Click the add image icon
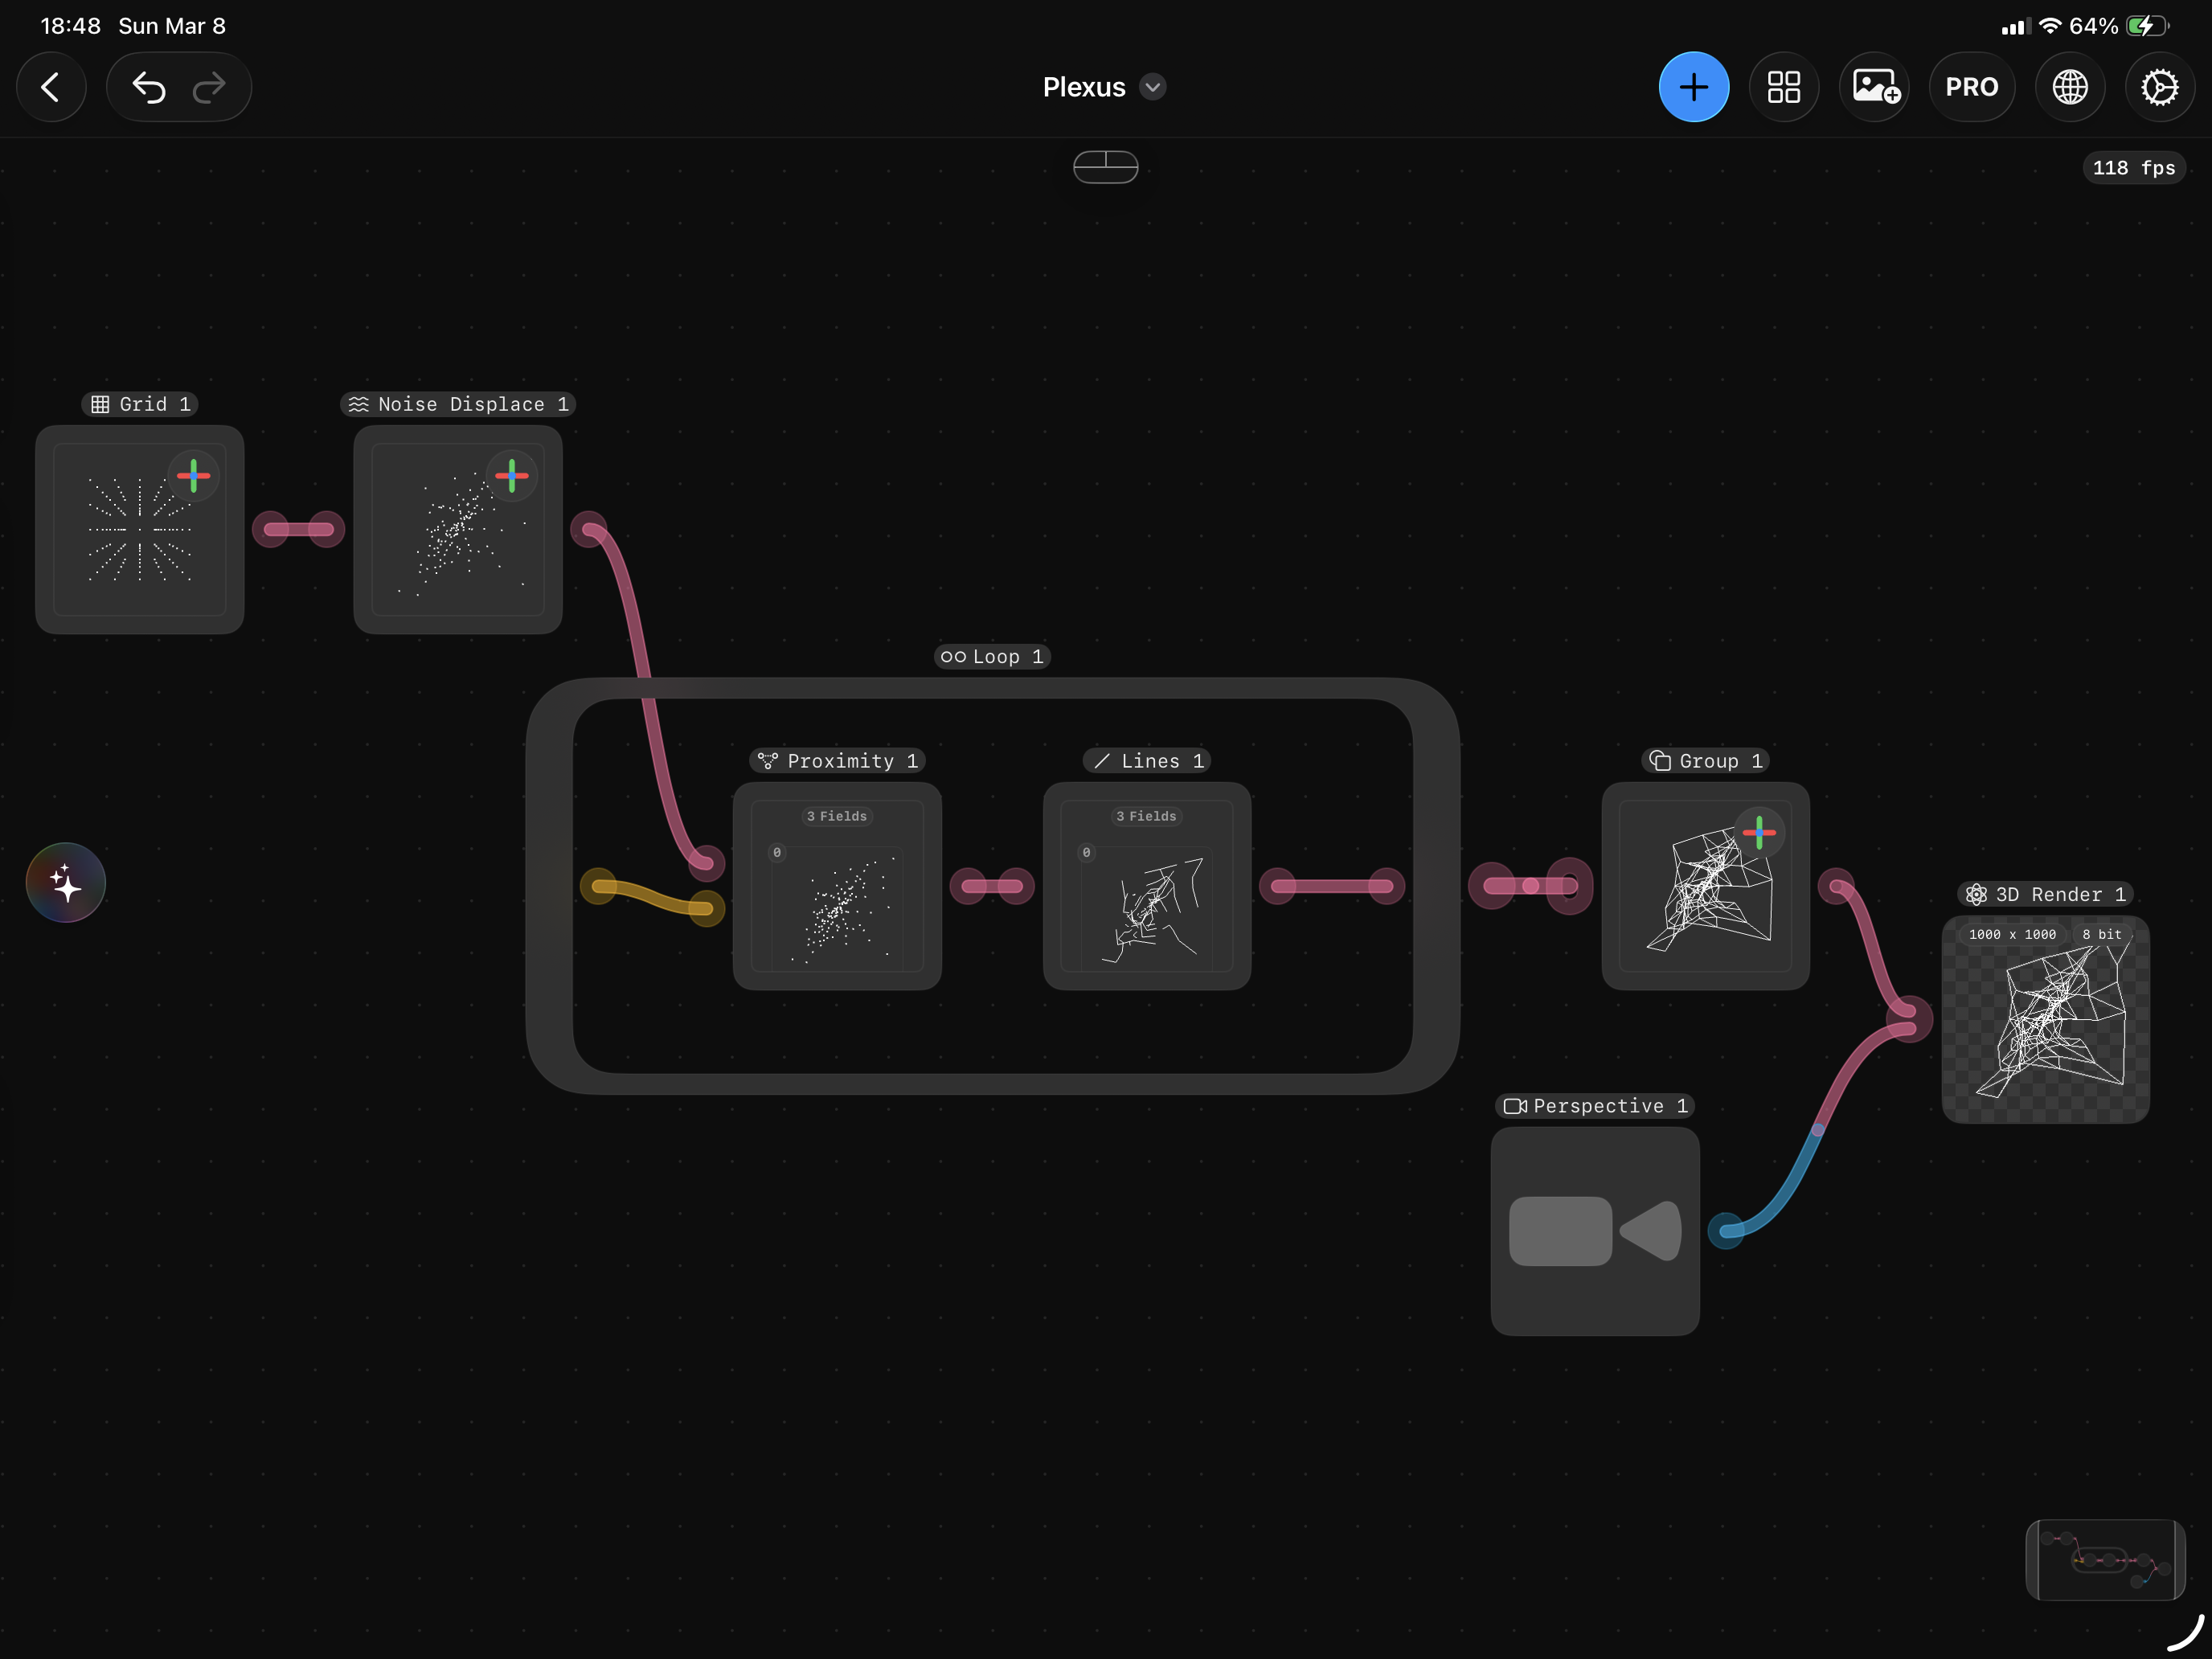Screen dimensions: 2212x1659 click(1874, 87)
